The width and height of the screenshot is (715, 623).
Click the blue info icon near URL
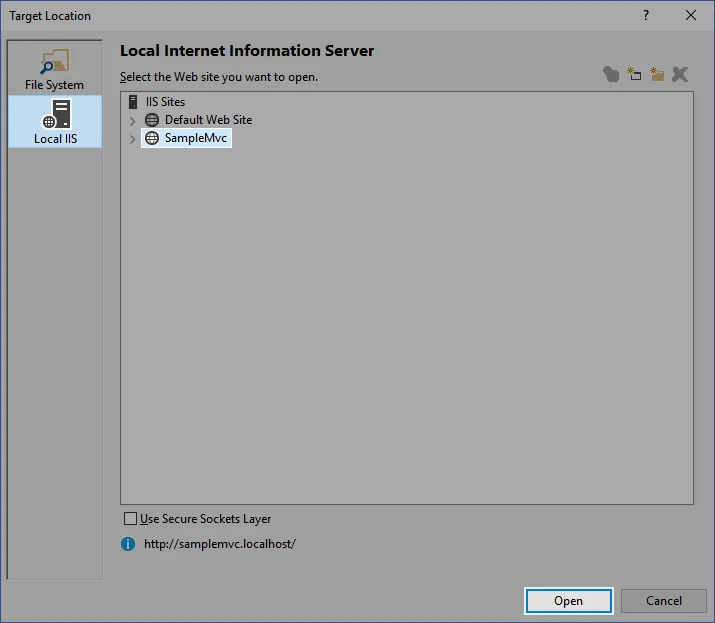click(128, 544)
